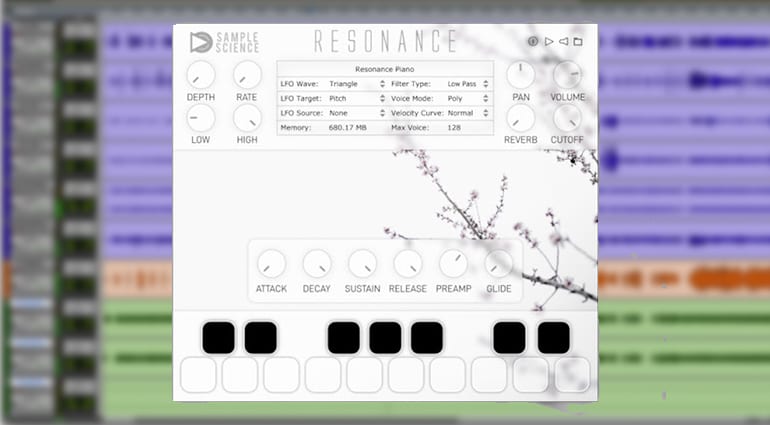Click the VOLUME knob

coord(567,75)
